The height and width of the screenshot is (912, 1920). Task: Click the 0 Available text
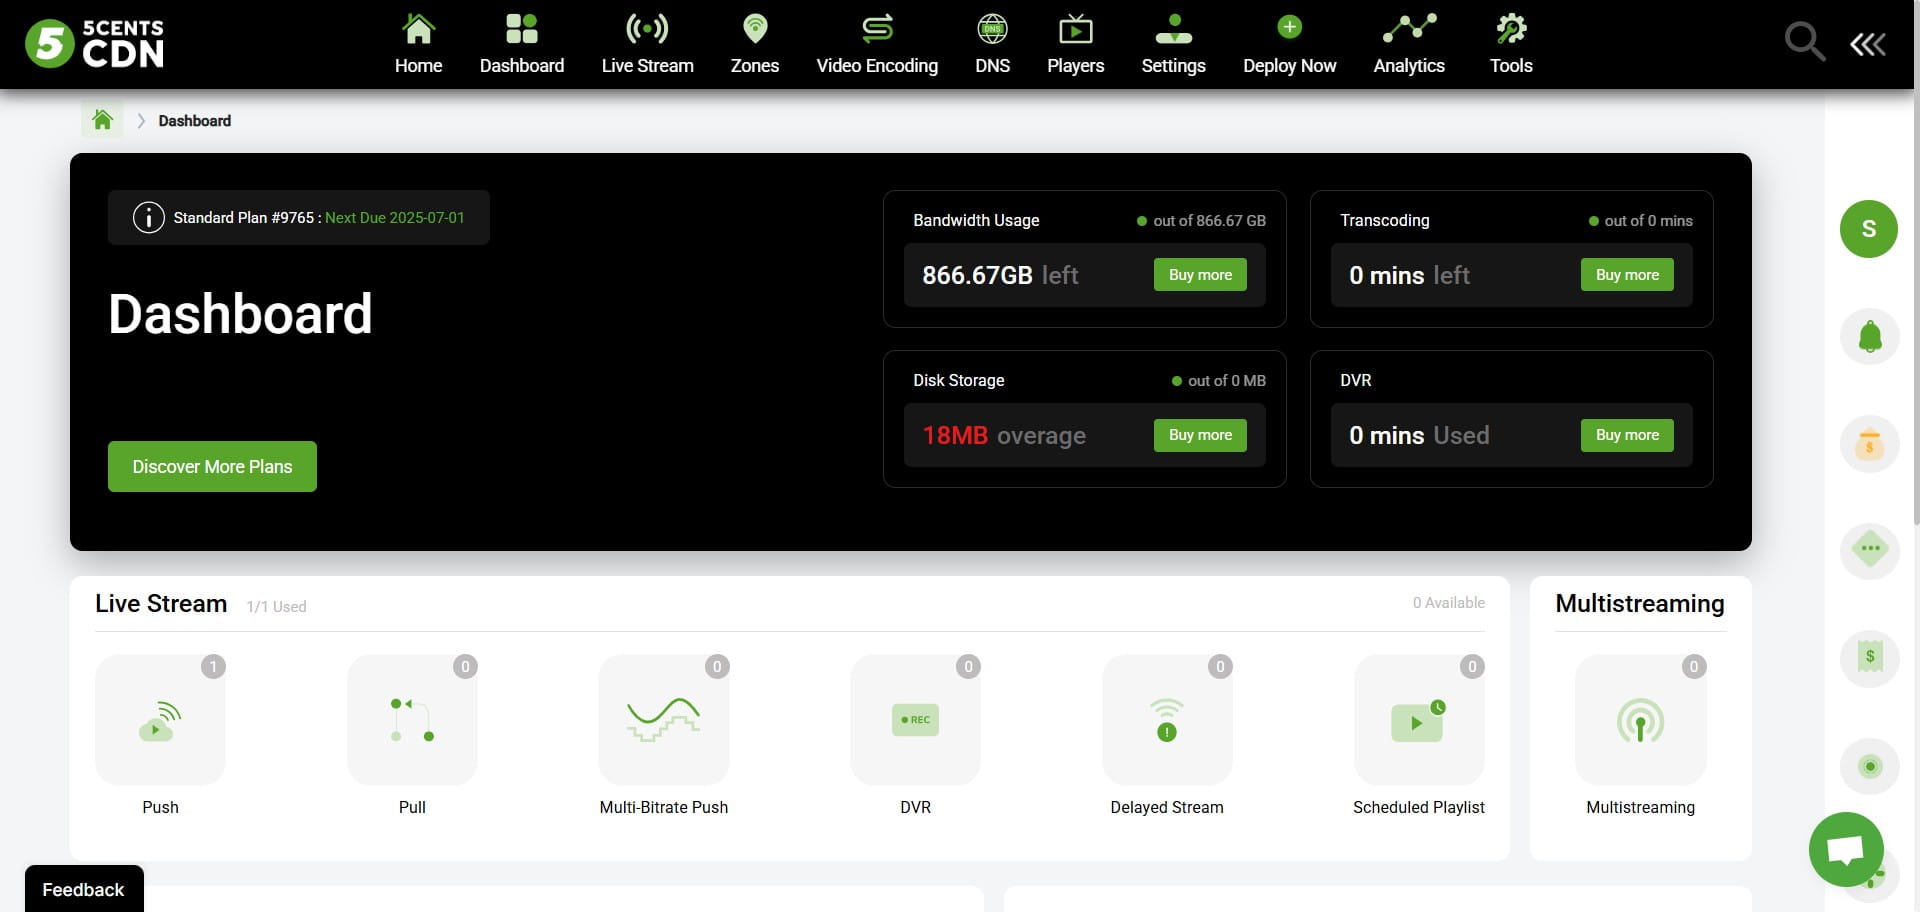click(x=1448, y=603)
